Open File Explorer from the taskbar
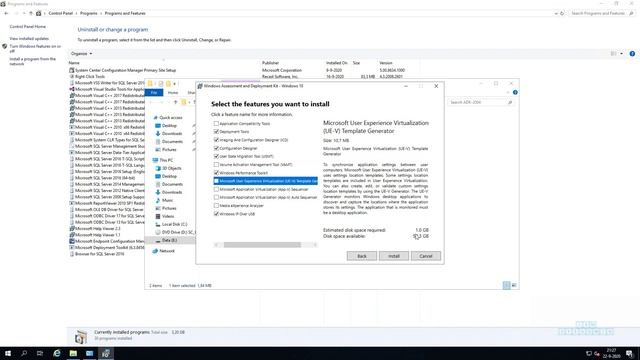The image size is (640, 360). tap(73, 353)
